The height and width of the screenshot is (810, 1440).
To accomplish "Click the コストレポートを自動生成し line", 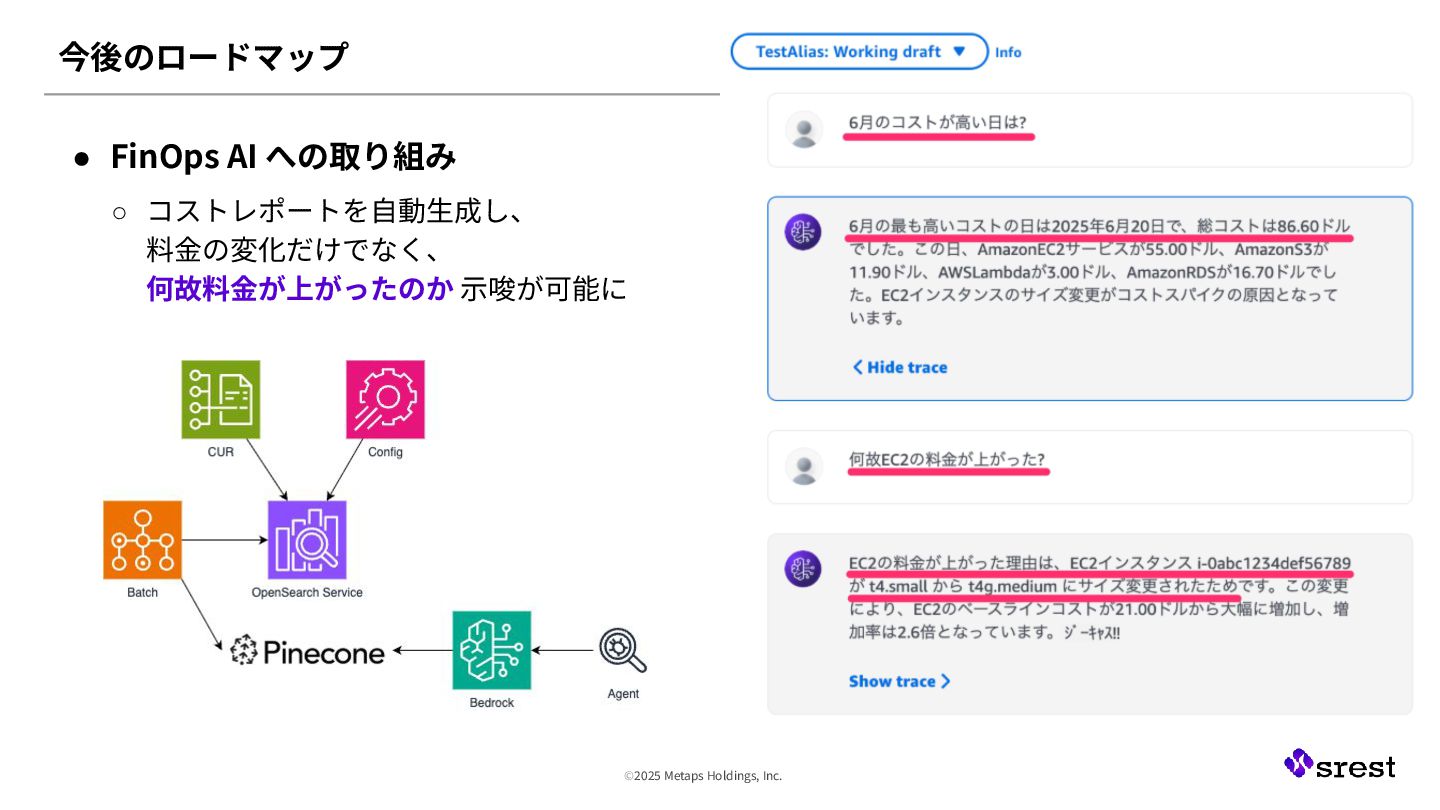I will pyautogui.click(x=336, y=211).
